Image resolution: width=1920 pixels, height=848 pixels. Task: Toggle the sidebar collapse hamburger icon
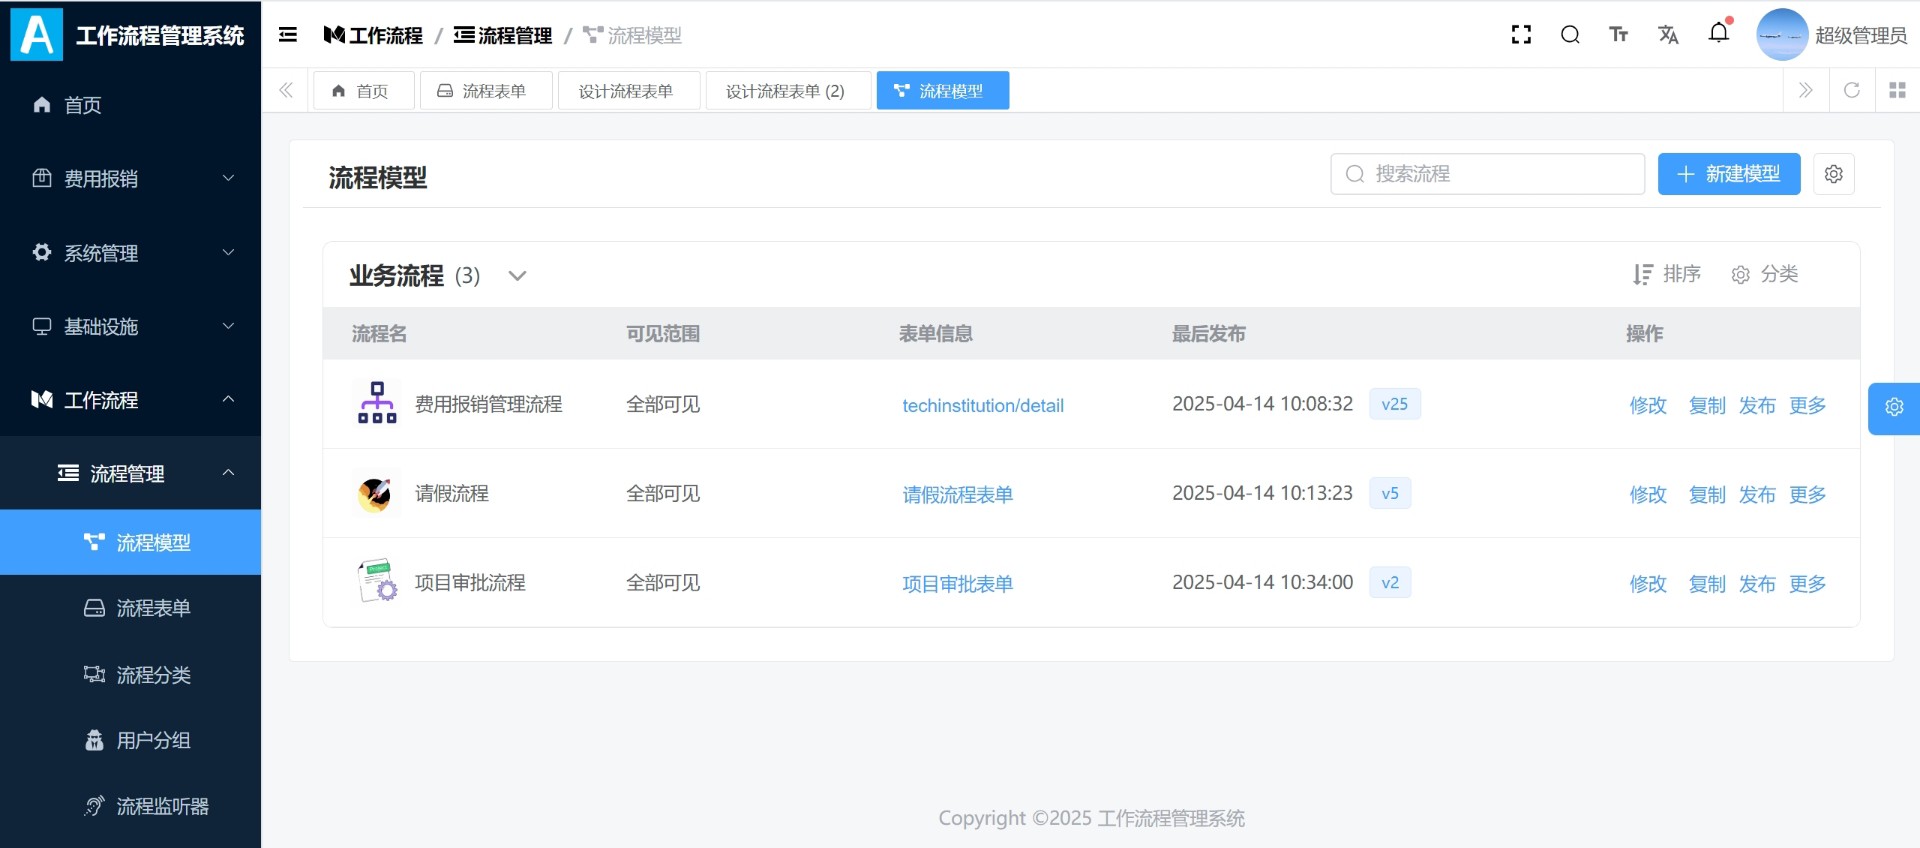[288, 35]
